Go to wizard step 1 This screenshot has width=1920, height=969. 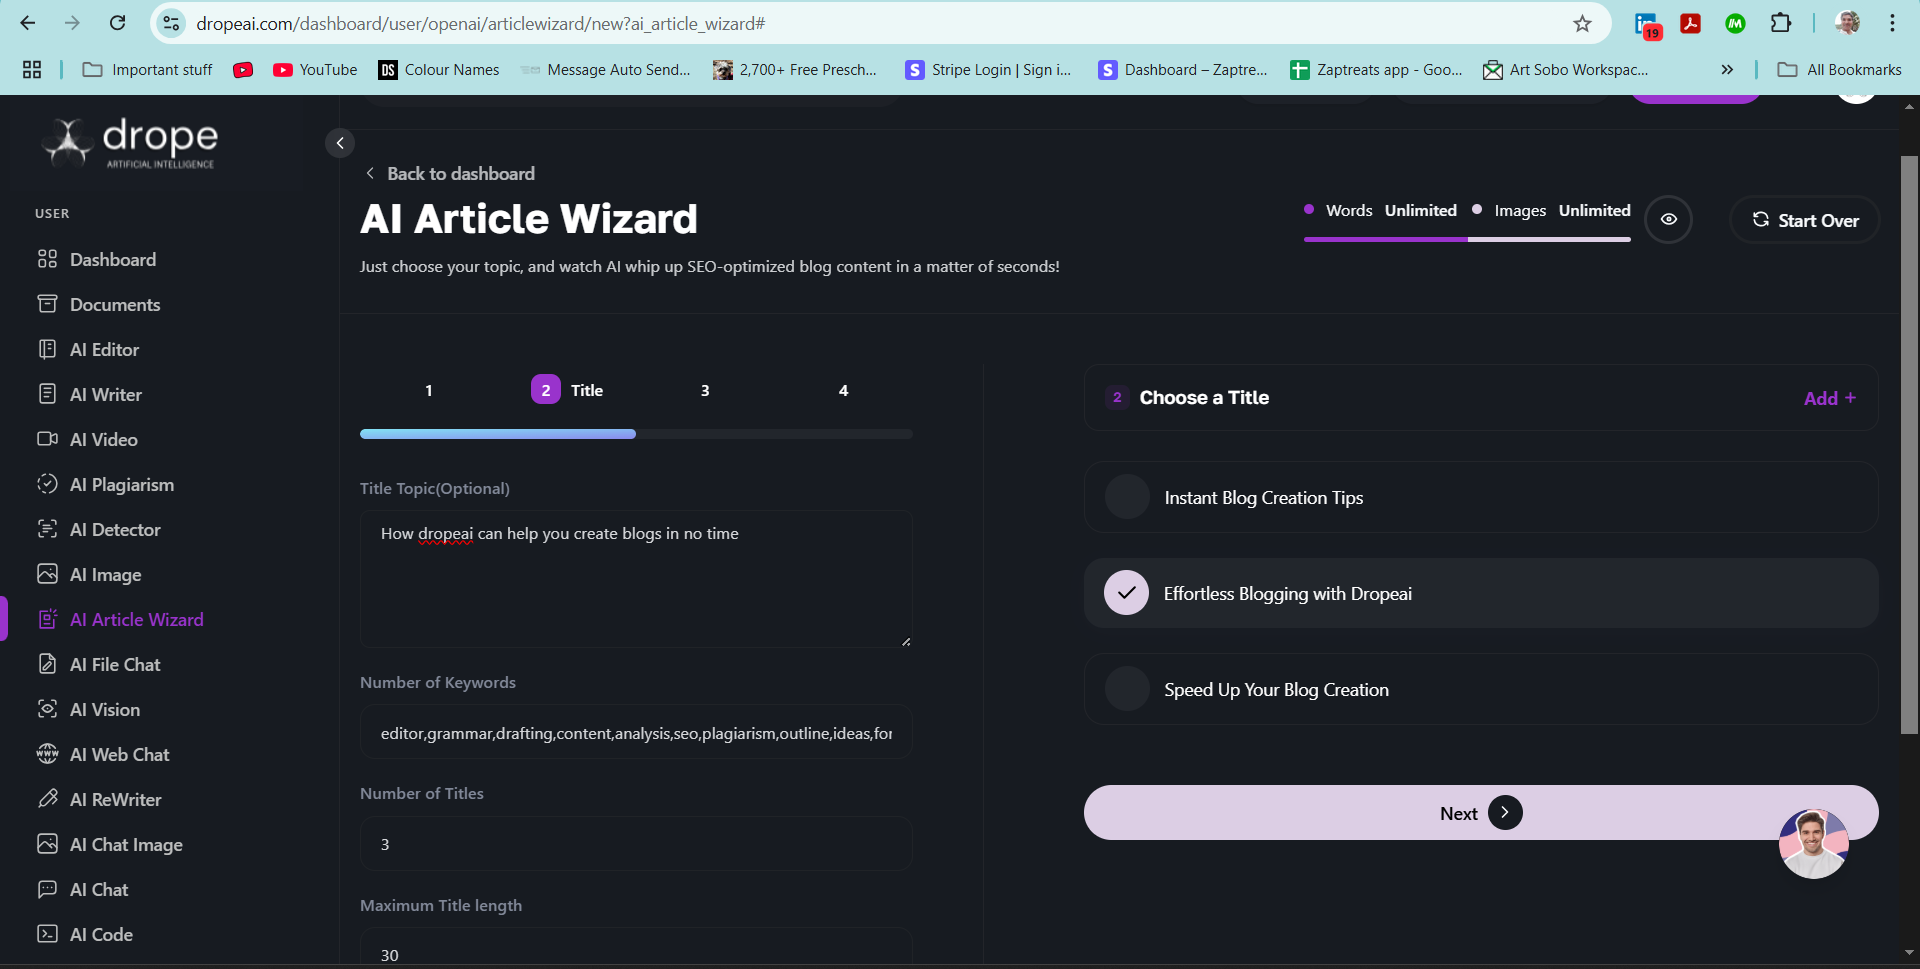tap(429, 390)
